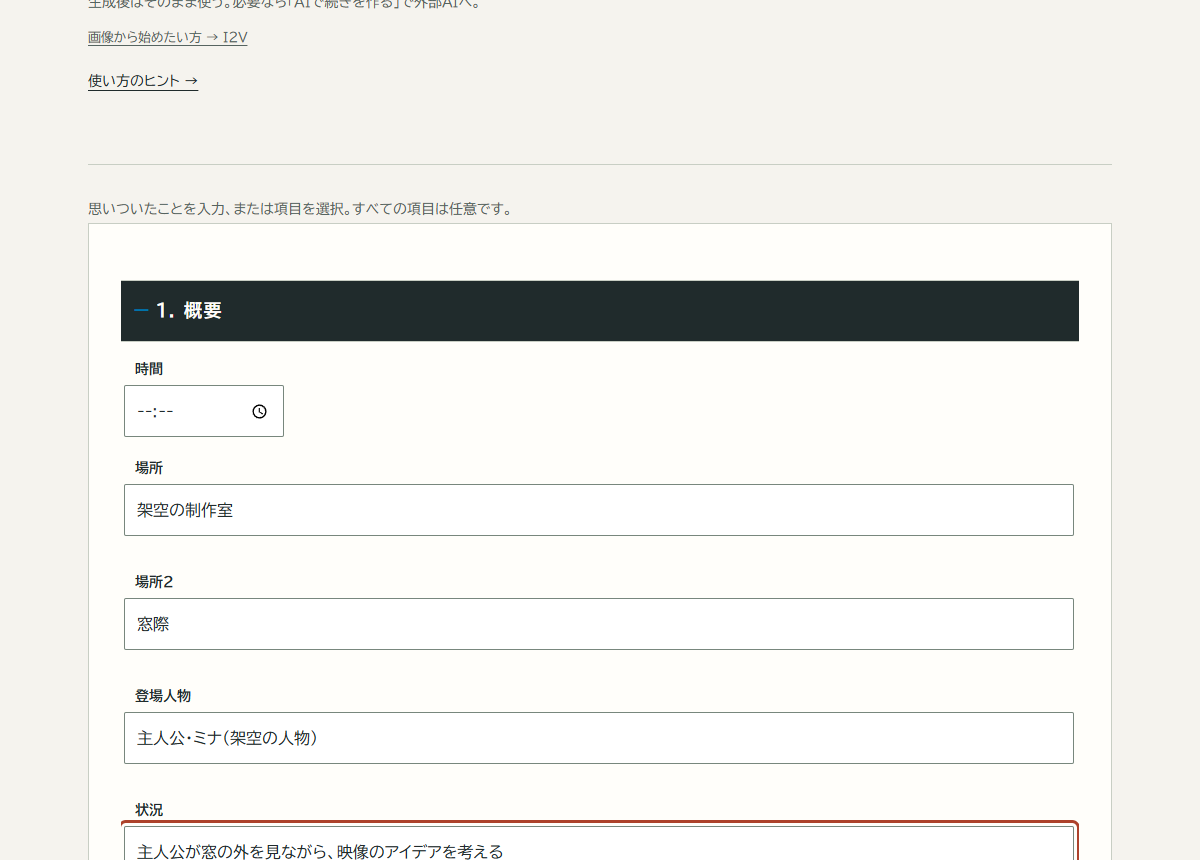Select the 状況 field label
The width and height of the screenshot is (1200, 860).
[x=149, y=810]
